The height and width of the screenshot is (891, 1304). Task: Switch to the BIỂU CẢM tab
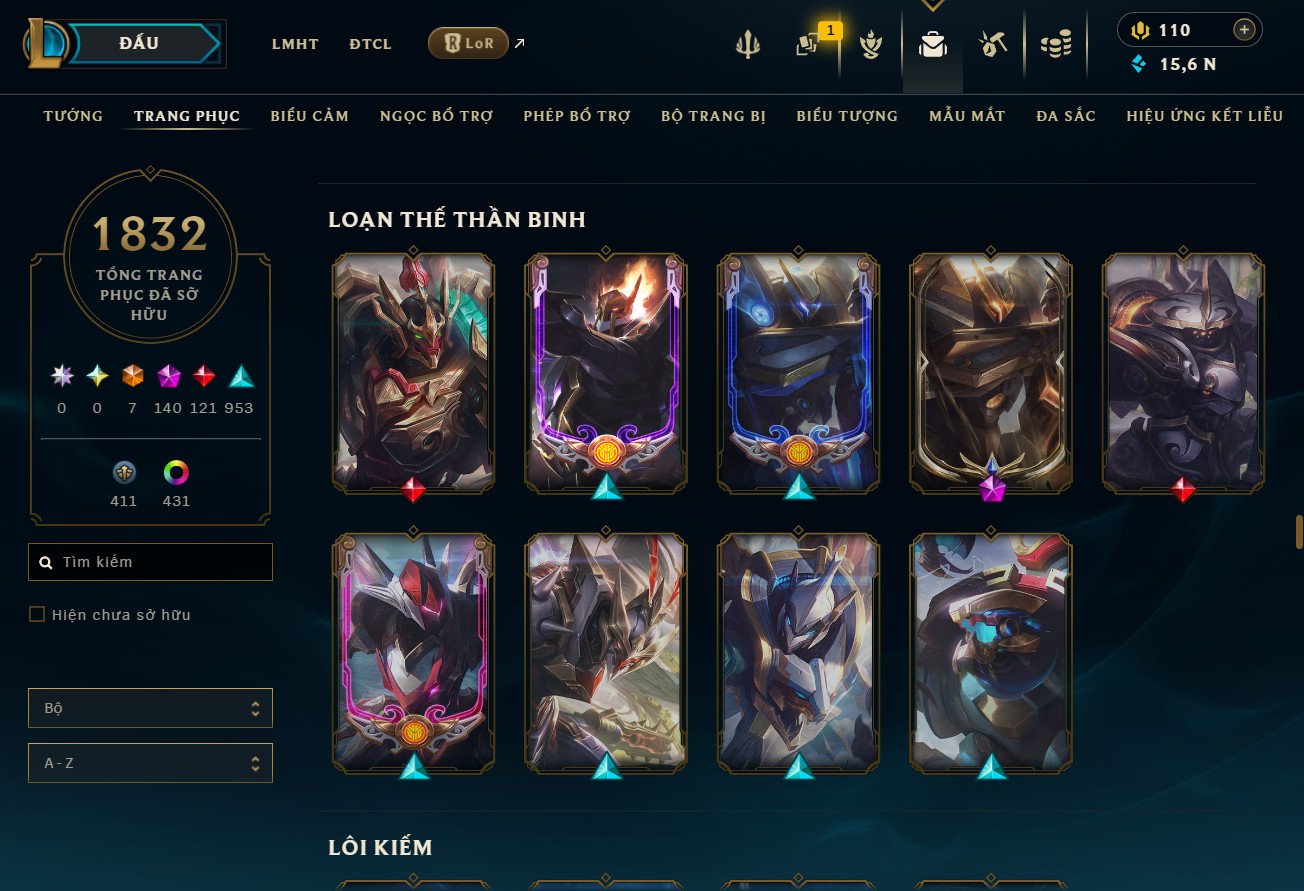[309, 116]
